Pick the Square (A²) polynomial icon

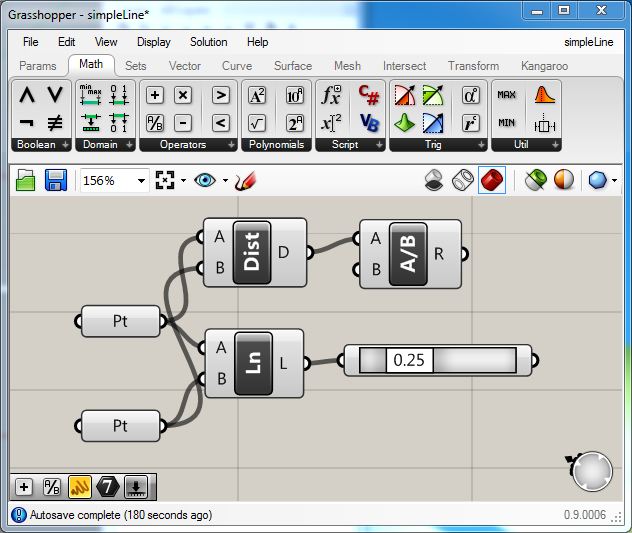(257, 96)
